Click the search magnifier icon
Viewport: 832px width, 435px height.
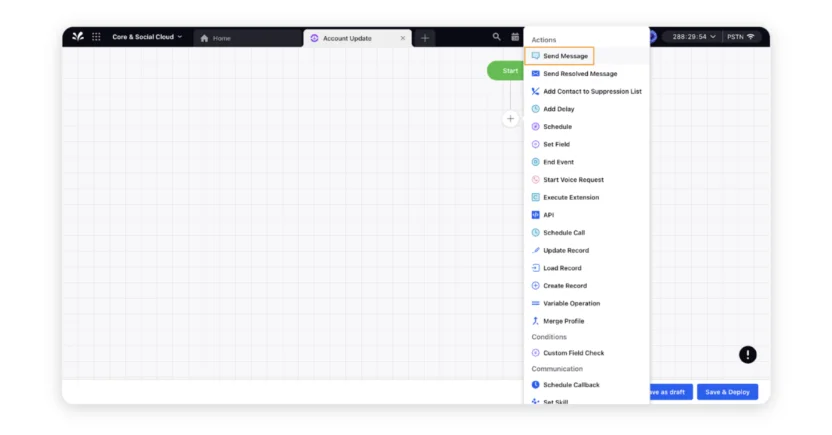[496, 37]
